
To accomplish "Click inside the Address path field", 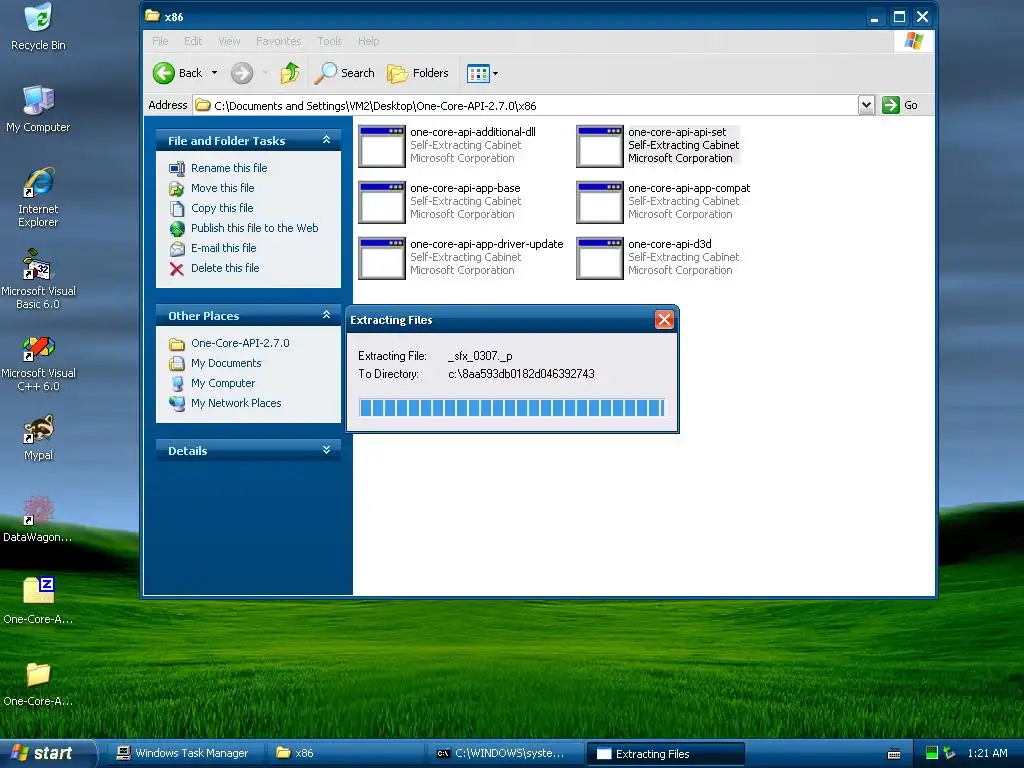I will 525,105.
